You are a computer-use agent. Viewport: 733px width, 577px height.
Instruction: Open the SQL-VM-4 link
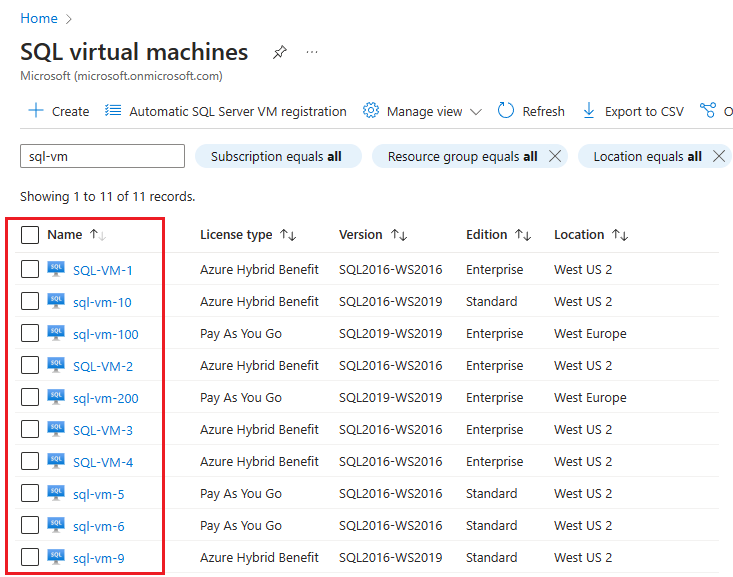[x=103, y=462]
